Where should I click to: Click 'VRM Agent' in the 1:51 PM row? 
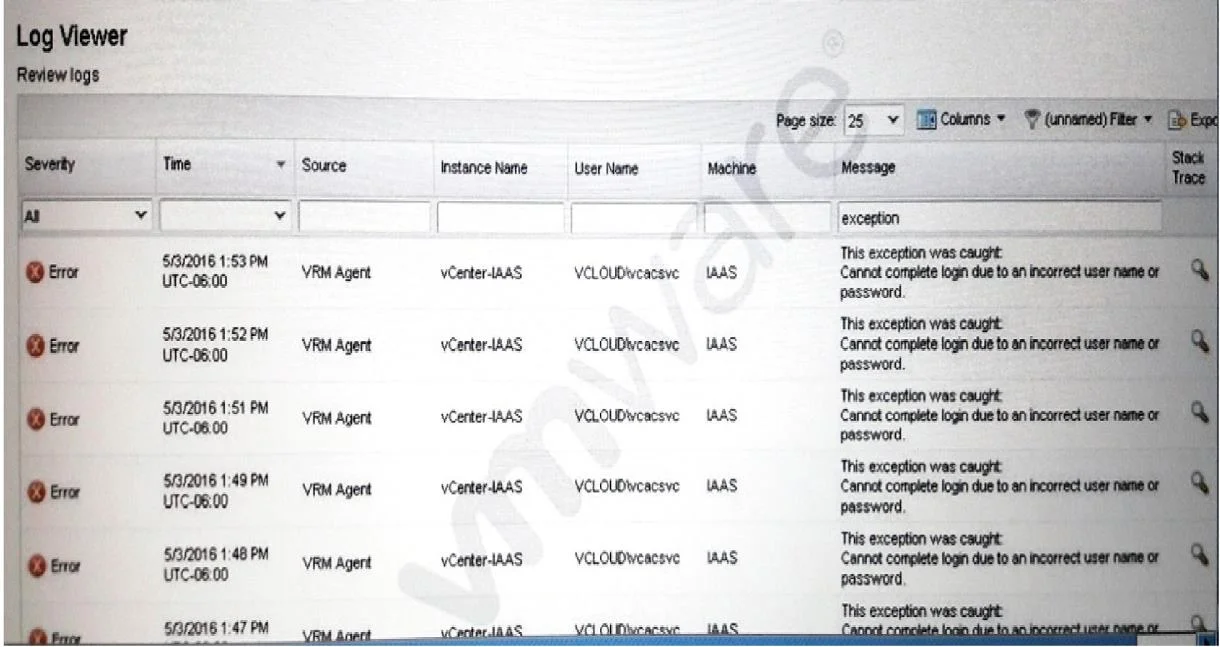pyautogui.click(x=337, y=417)
